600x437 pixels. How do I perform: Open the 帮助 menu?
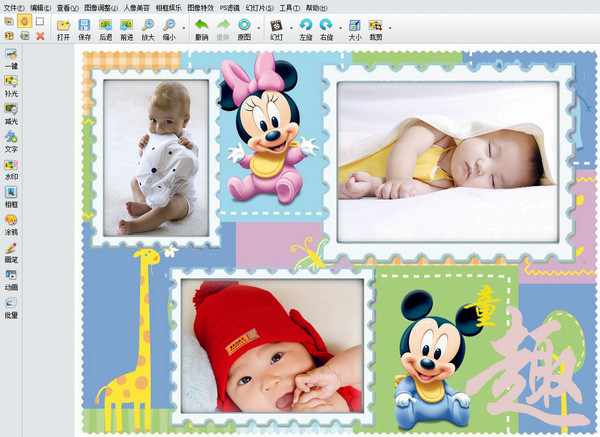point(316,8)
